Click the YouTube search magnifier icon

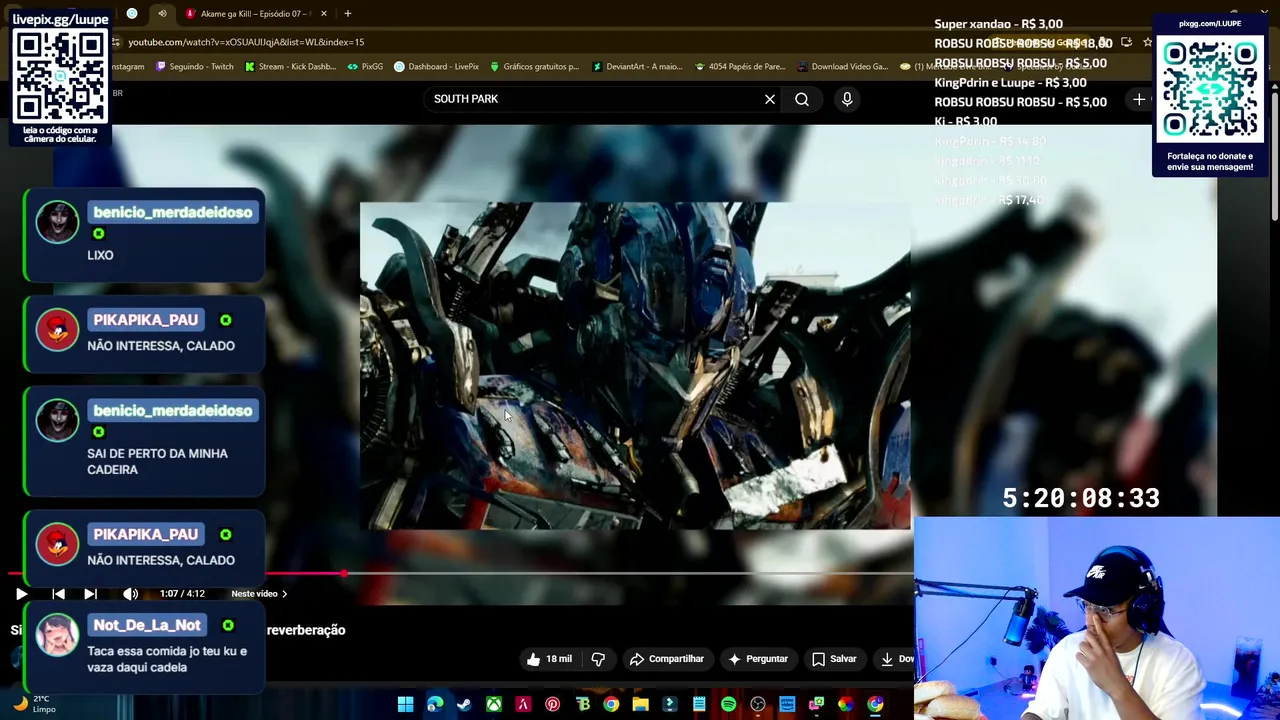point(802,99)
